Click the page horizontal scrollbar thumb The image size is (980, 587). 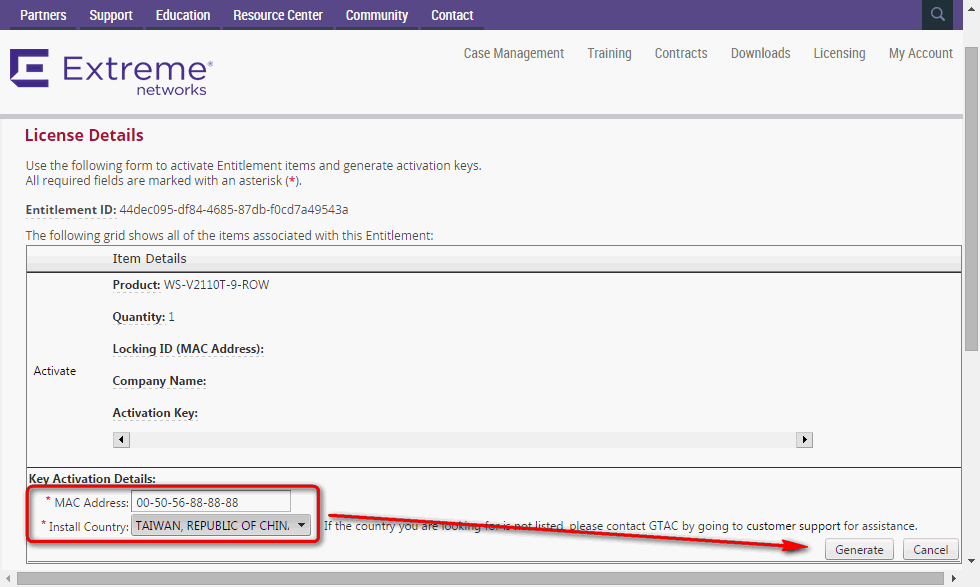coord(479,578)
